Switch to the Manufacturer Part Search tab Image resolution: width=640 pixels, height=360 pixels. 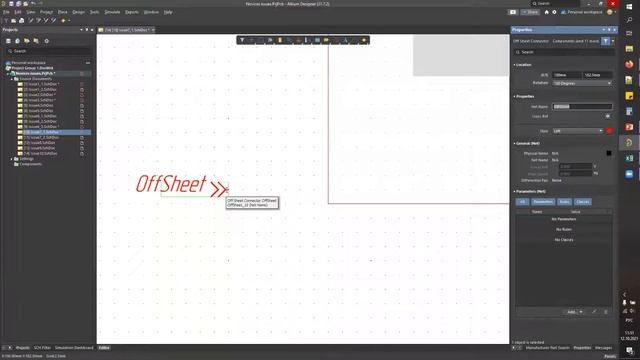(x=547, y=348)
